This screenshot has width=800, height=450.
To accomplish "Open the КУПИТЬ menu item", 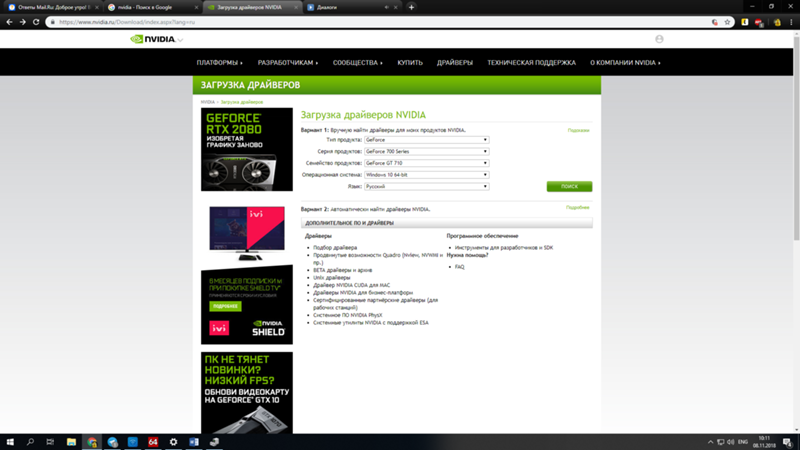I will click(410, 63).
